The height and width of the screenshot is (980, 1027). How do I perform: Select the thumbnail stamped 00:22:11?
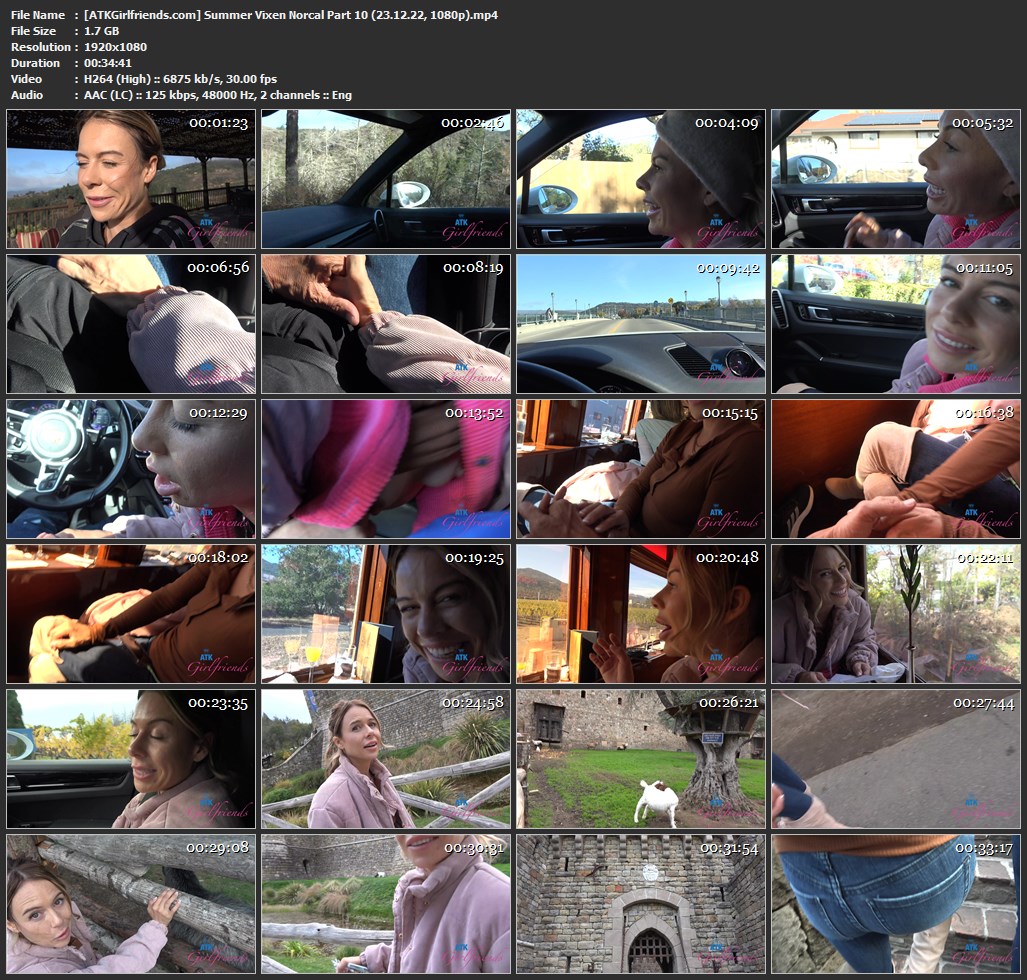pyautogui.click(x=896, y=614)
